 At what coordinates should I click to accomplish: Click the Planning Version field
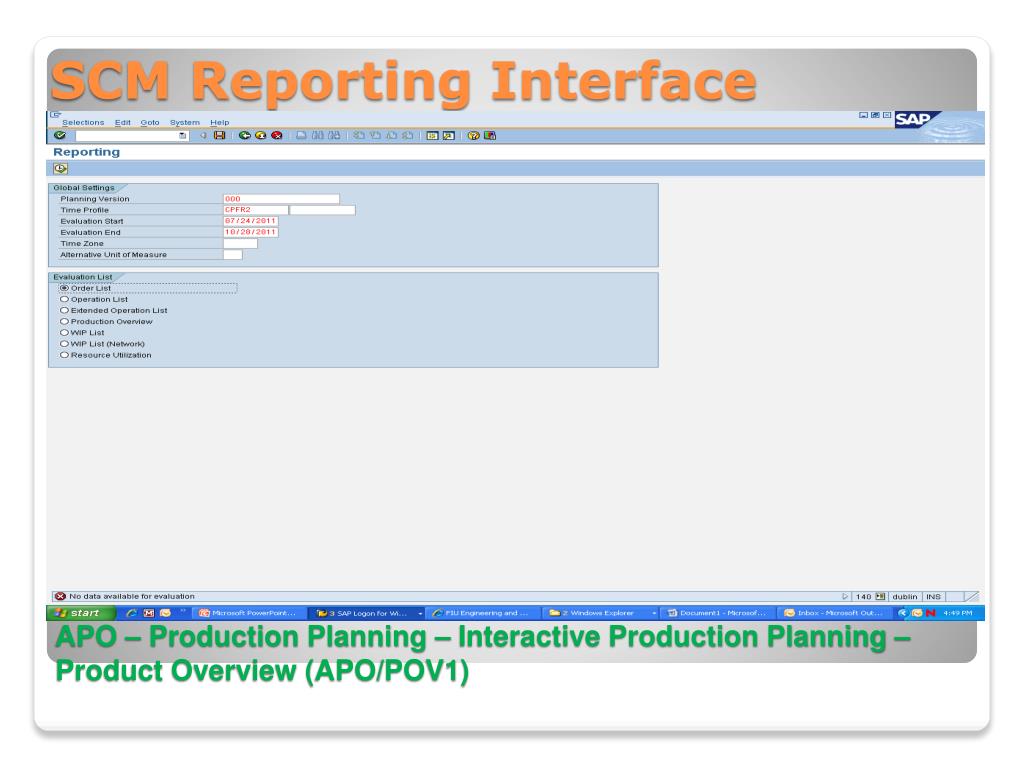tap(281, 199)
